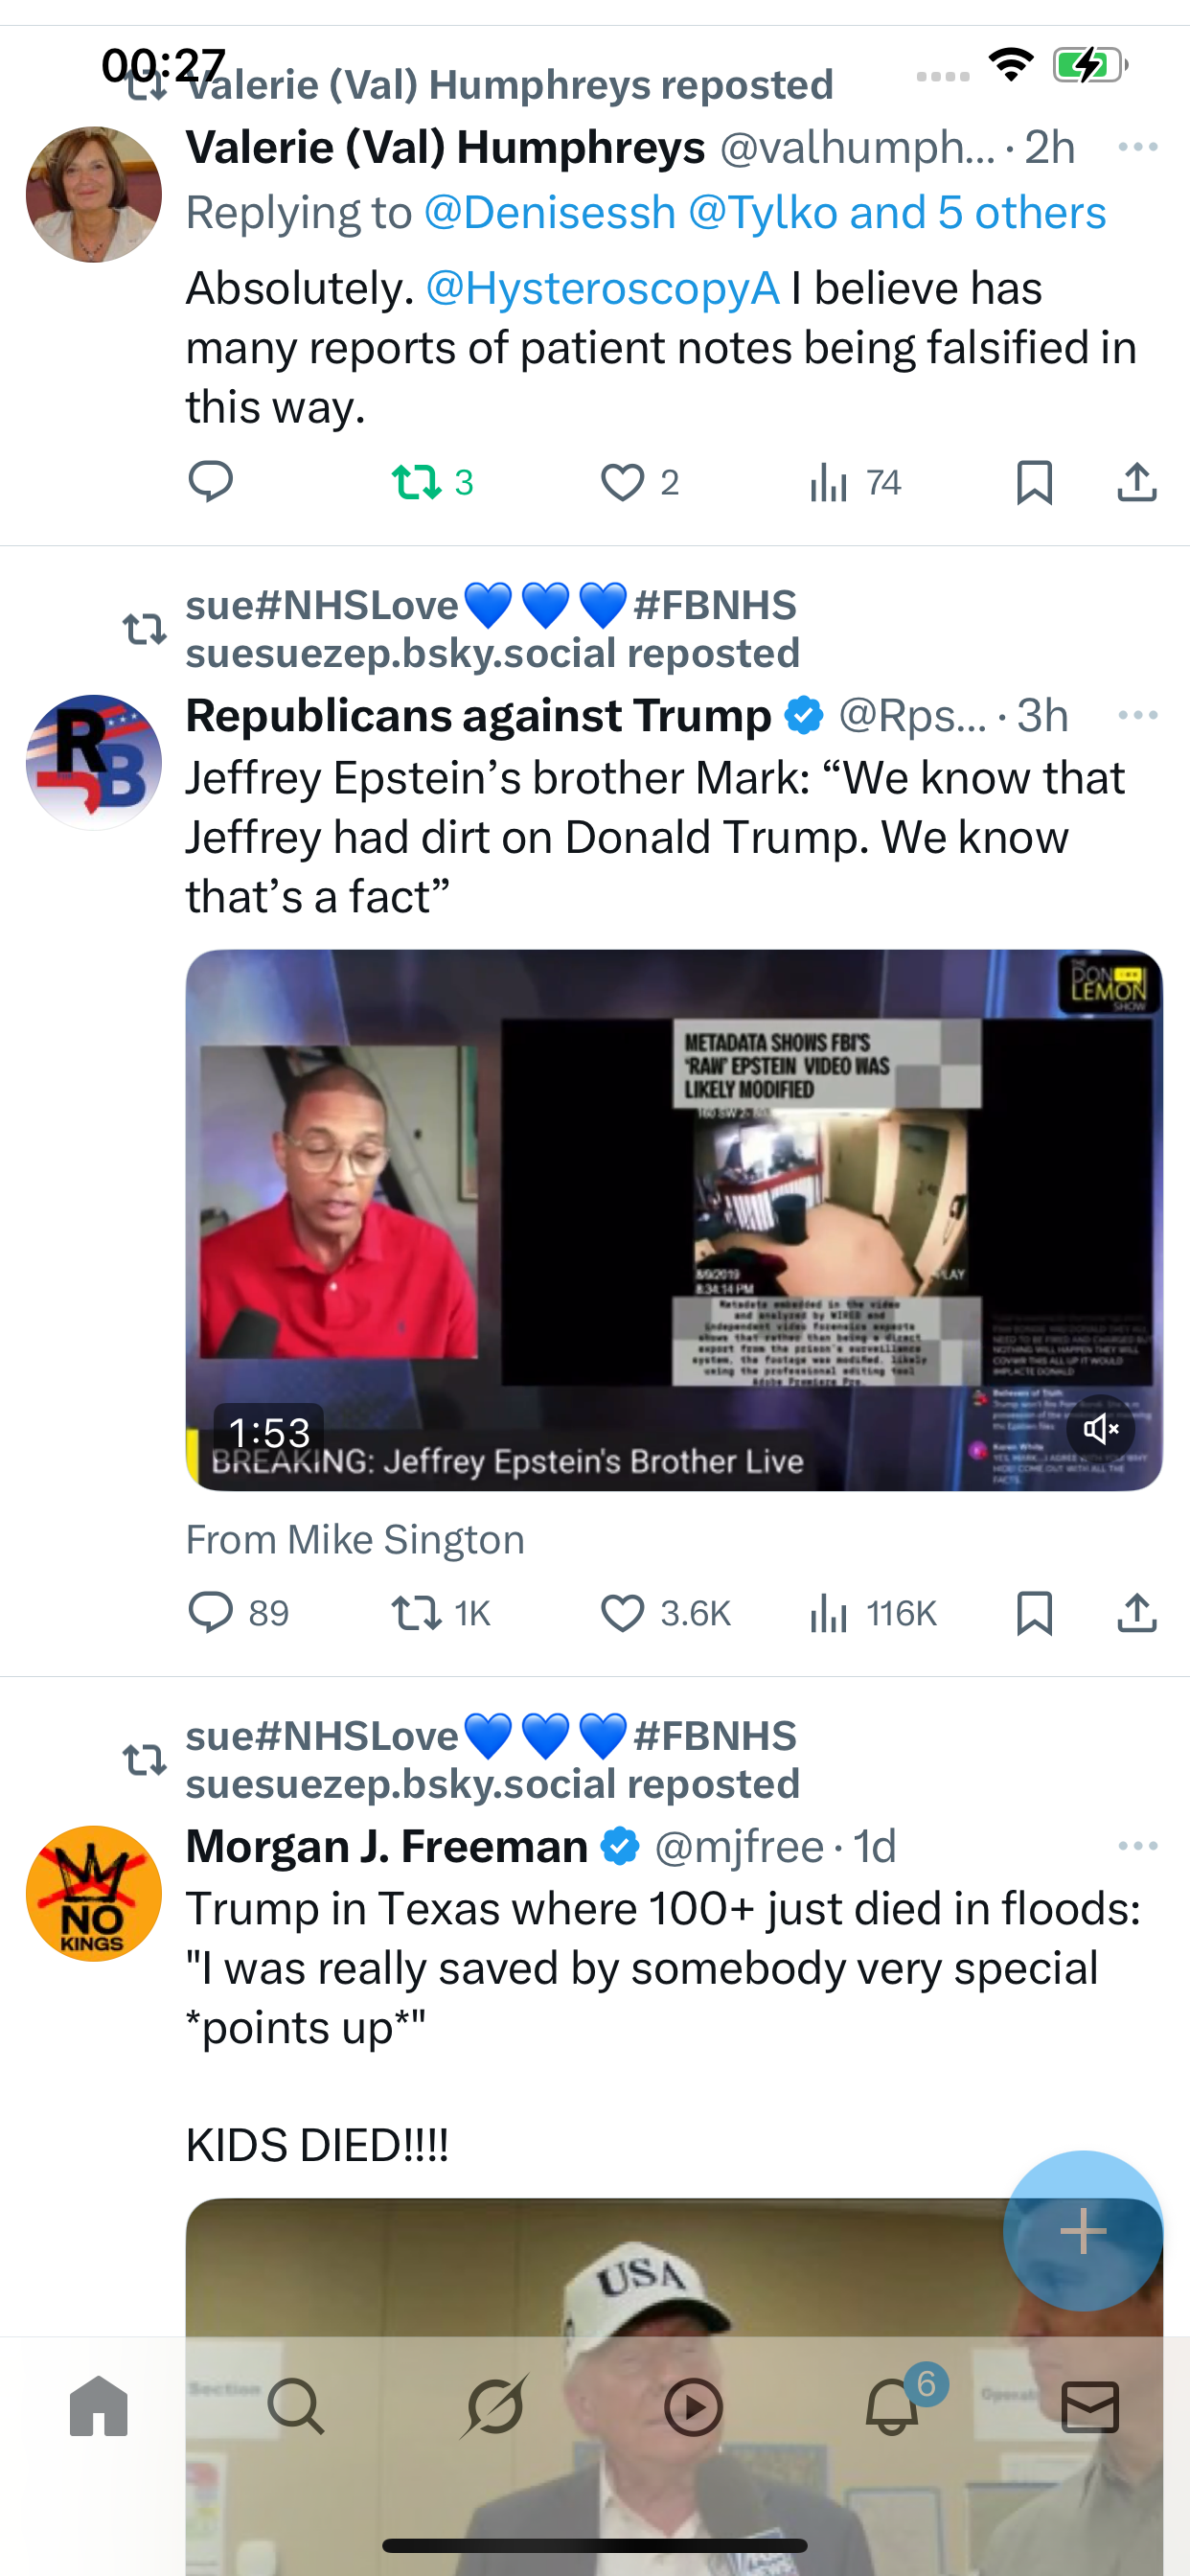The height and width of the screenshot is (2576, 1190).
Task: Share the Republicans against Trump tweet
Action: pyautogui.click(x=1137, y=1613)
